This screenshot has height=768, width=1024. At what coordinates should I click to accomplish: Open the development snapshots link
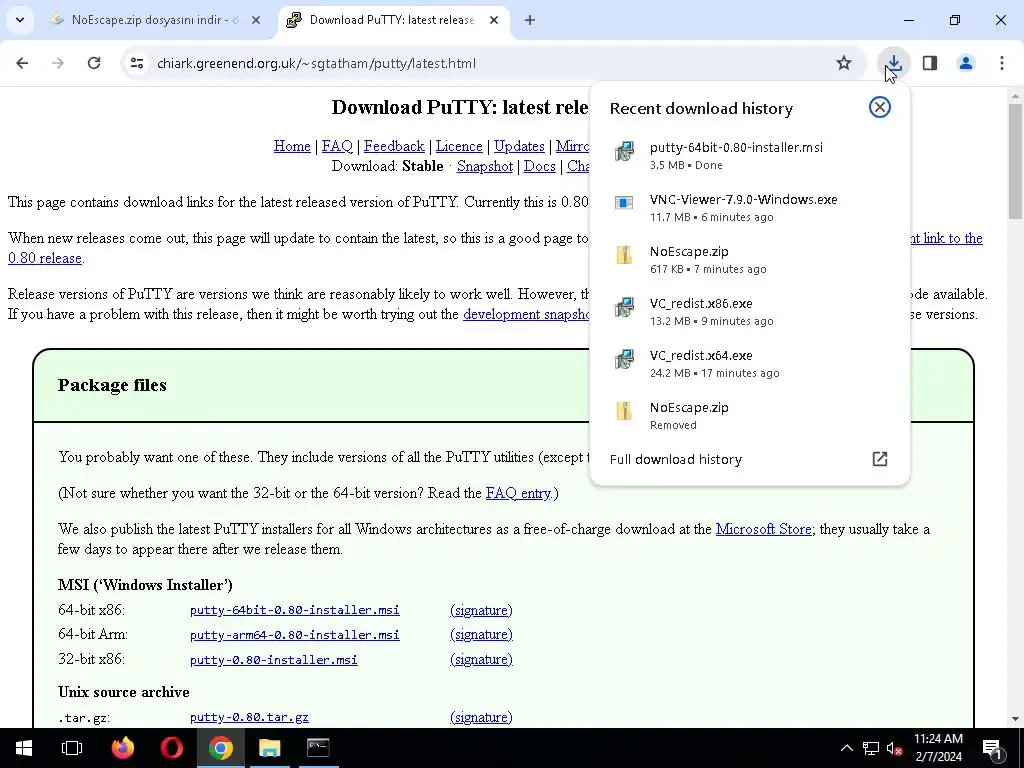[526, 314]
